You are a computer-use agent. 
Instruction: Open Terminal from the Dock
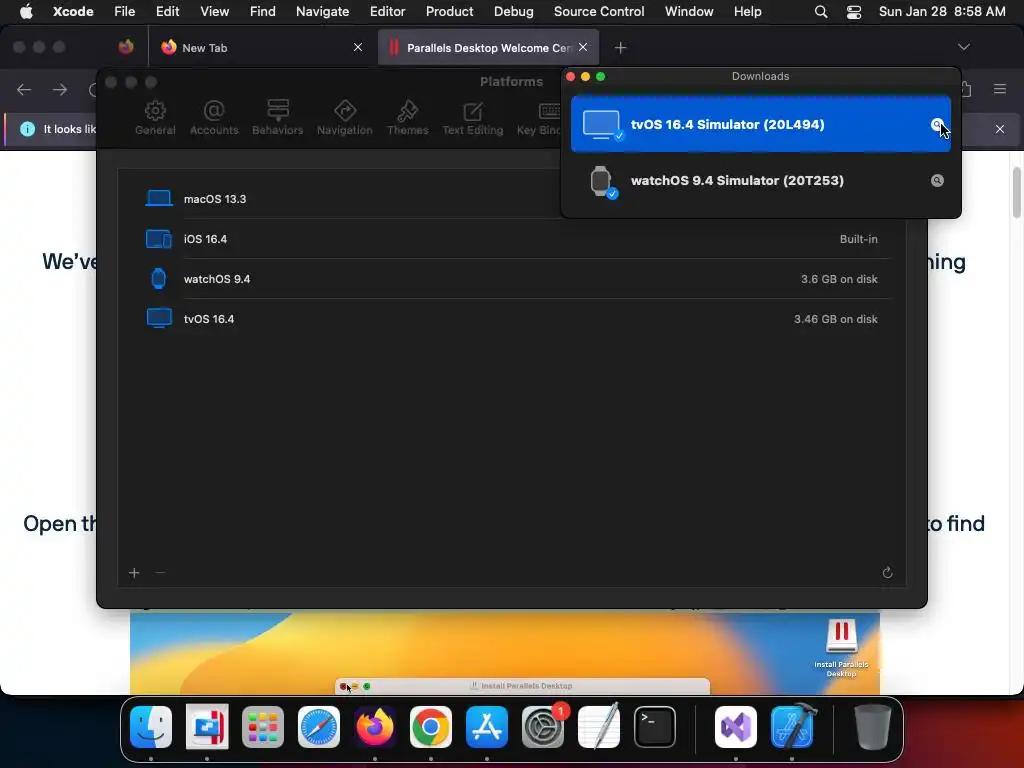655,727
